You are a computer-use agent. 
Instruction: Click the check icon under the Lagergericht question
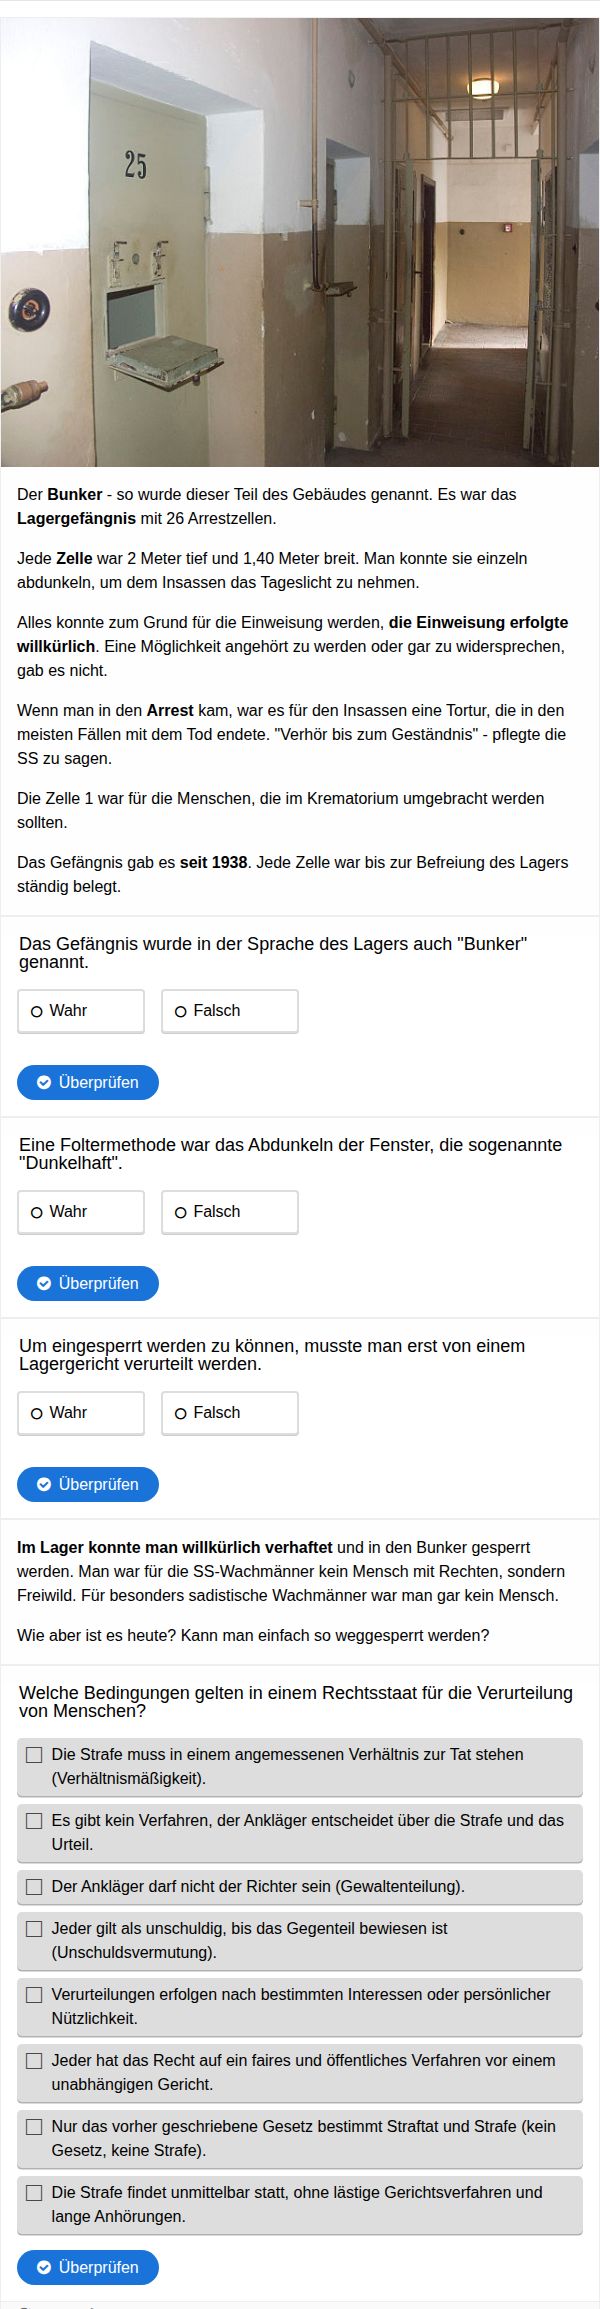(x=44, y=1484)
